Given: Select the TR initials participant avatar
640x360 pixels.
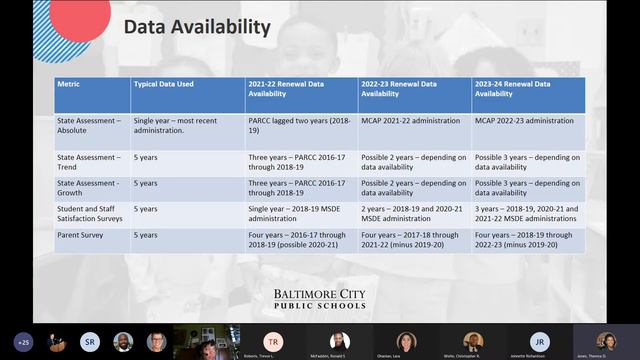Looking at the screenshot, I should (273, 342).
